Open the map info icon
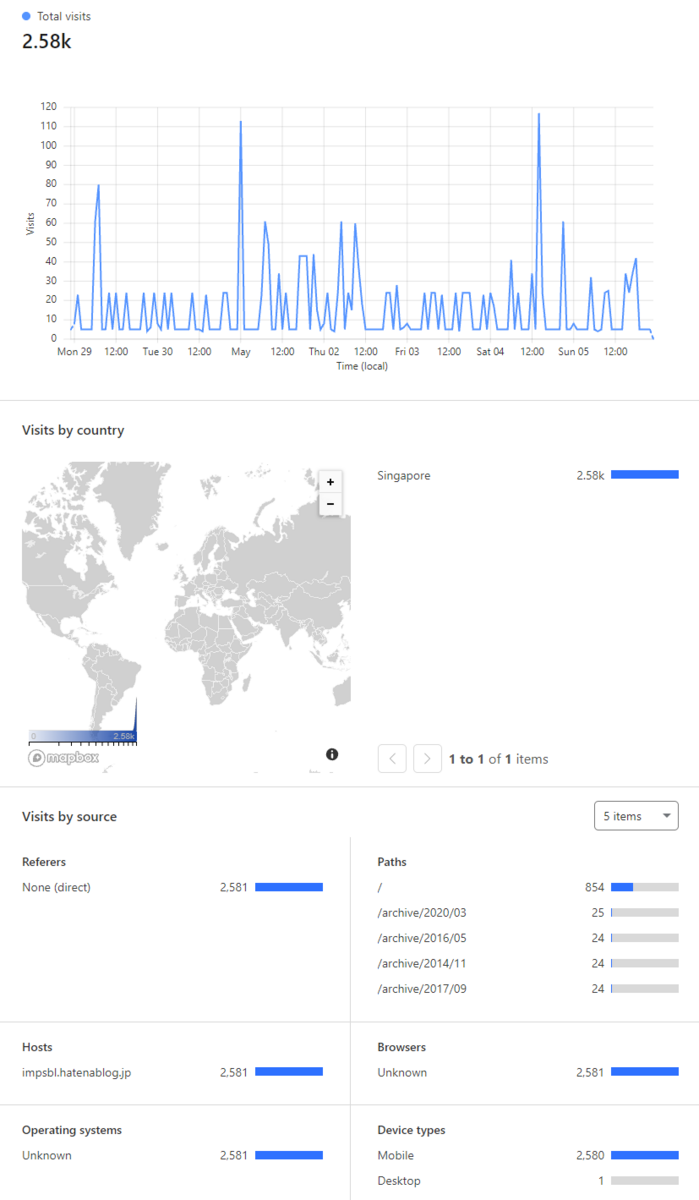This screenshot has width=699, height=1200. [x=332, y=755]
